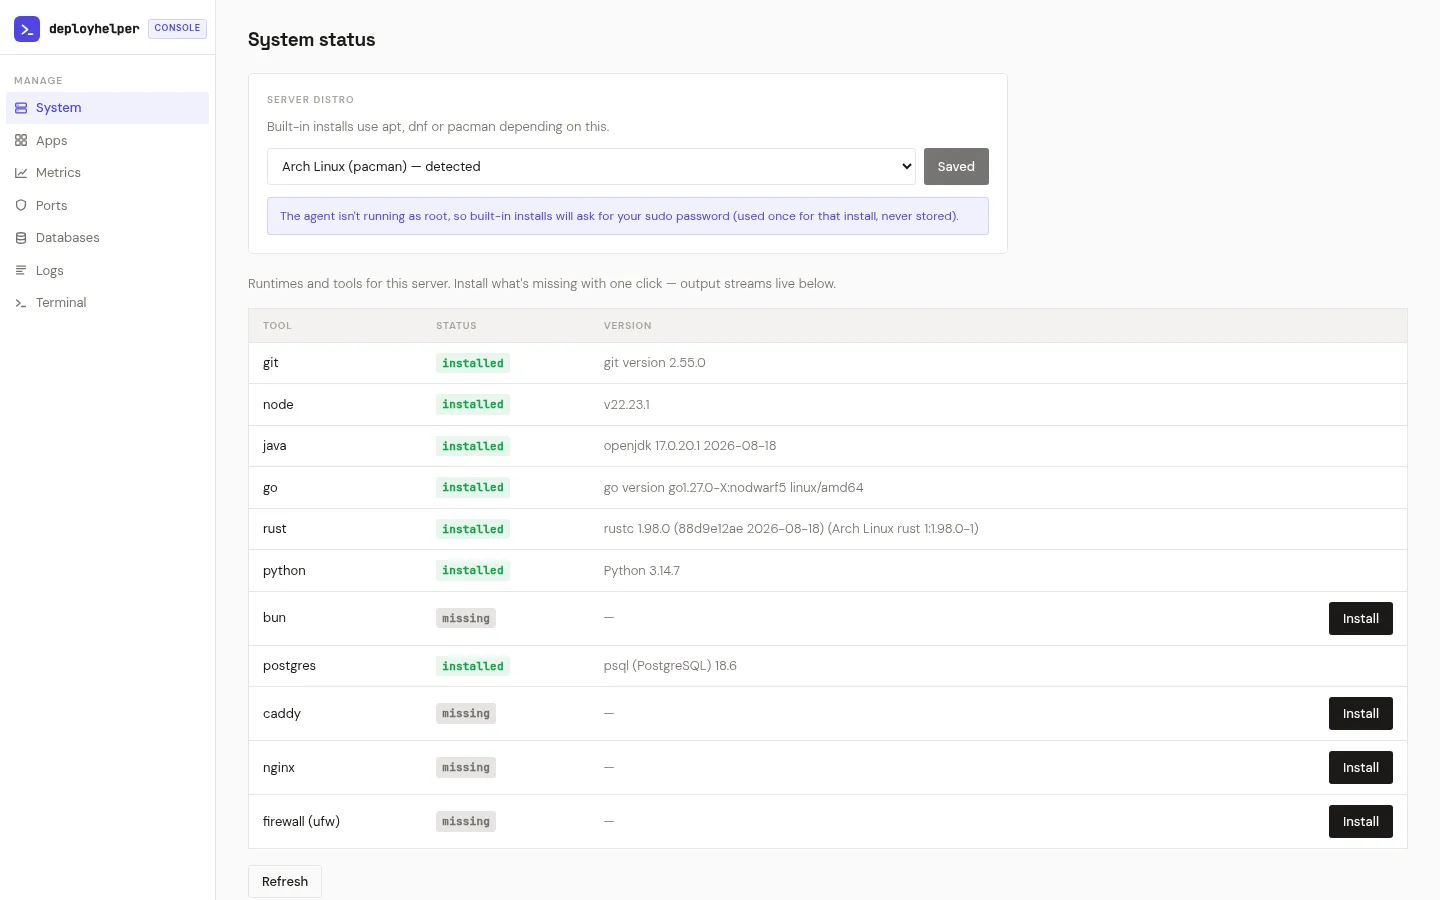Click the postgres installed status badge
This screenshot has width=1440, height=900.
pos(473,667)
